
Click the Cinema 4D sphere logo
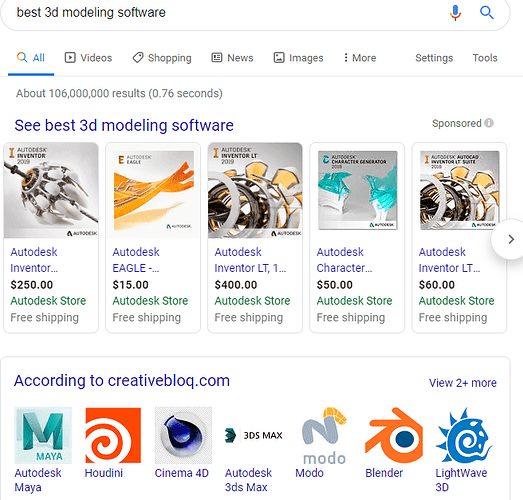click(183, 435)
